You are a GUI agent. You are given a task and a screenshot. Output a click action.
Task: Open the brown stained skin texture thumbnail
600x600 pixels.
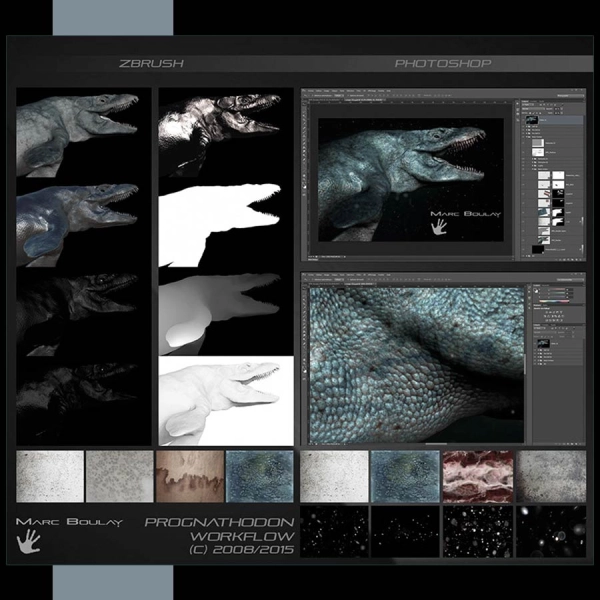coord(190,476)
